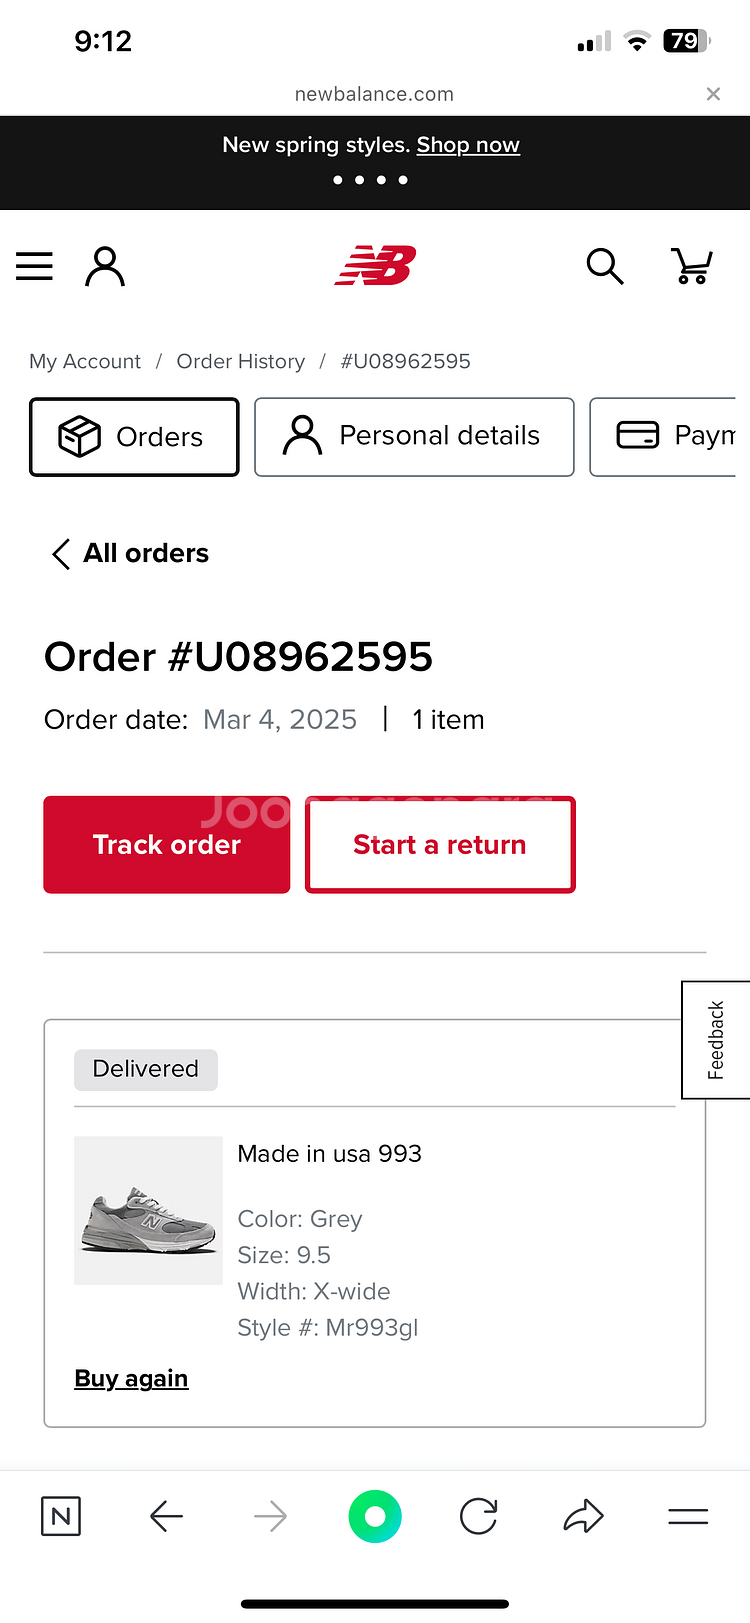Tap the browser back arrow
Screen dimensions: 750x1623
(x=166, y=1517)
